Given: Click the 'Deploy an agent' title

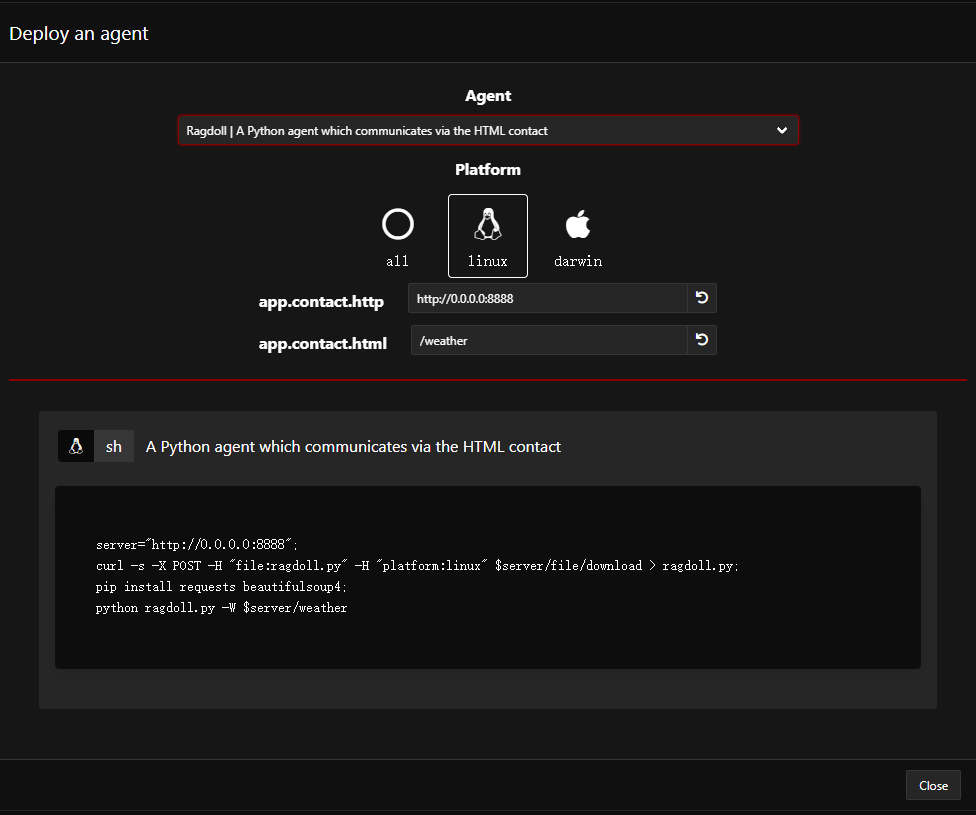Looking at the screenshot, I should pos(79,34).
